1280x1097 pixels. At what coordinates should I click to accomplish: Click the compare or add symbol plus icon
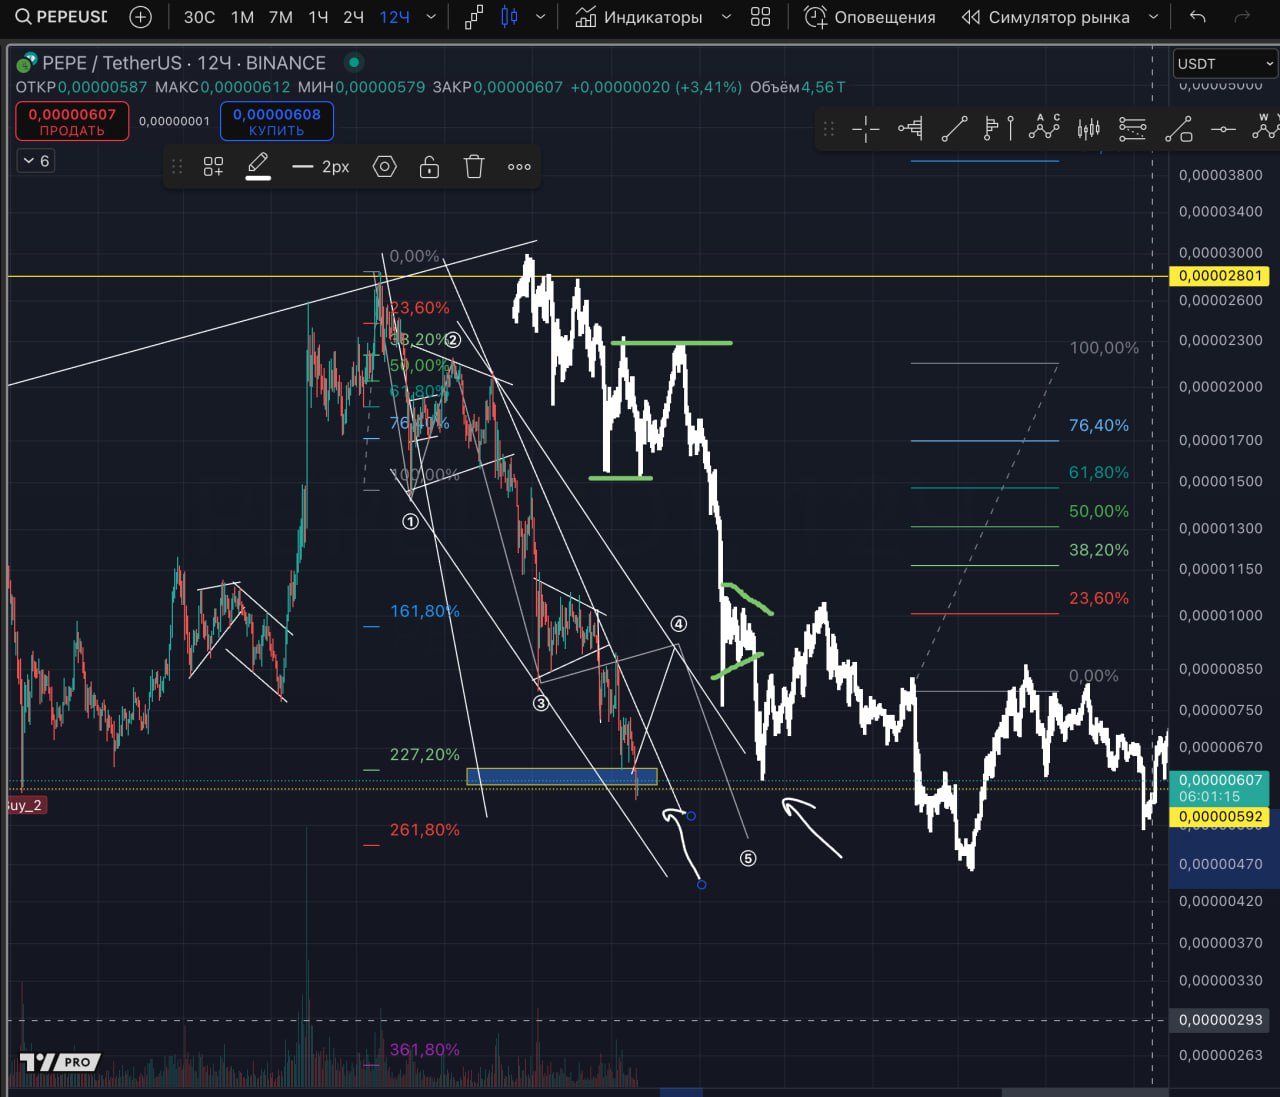point(141,17)
